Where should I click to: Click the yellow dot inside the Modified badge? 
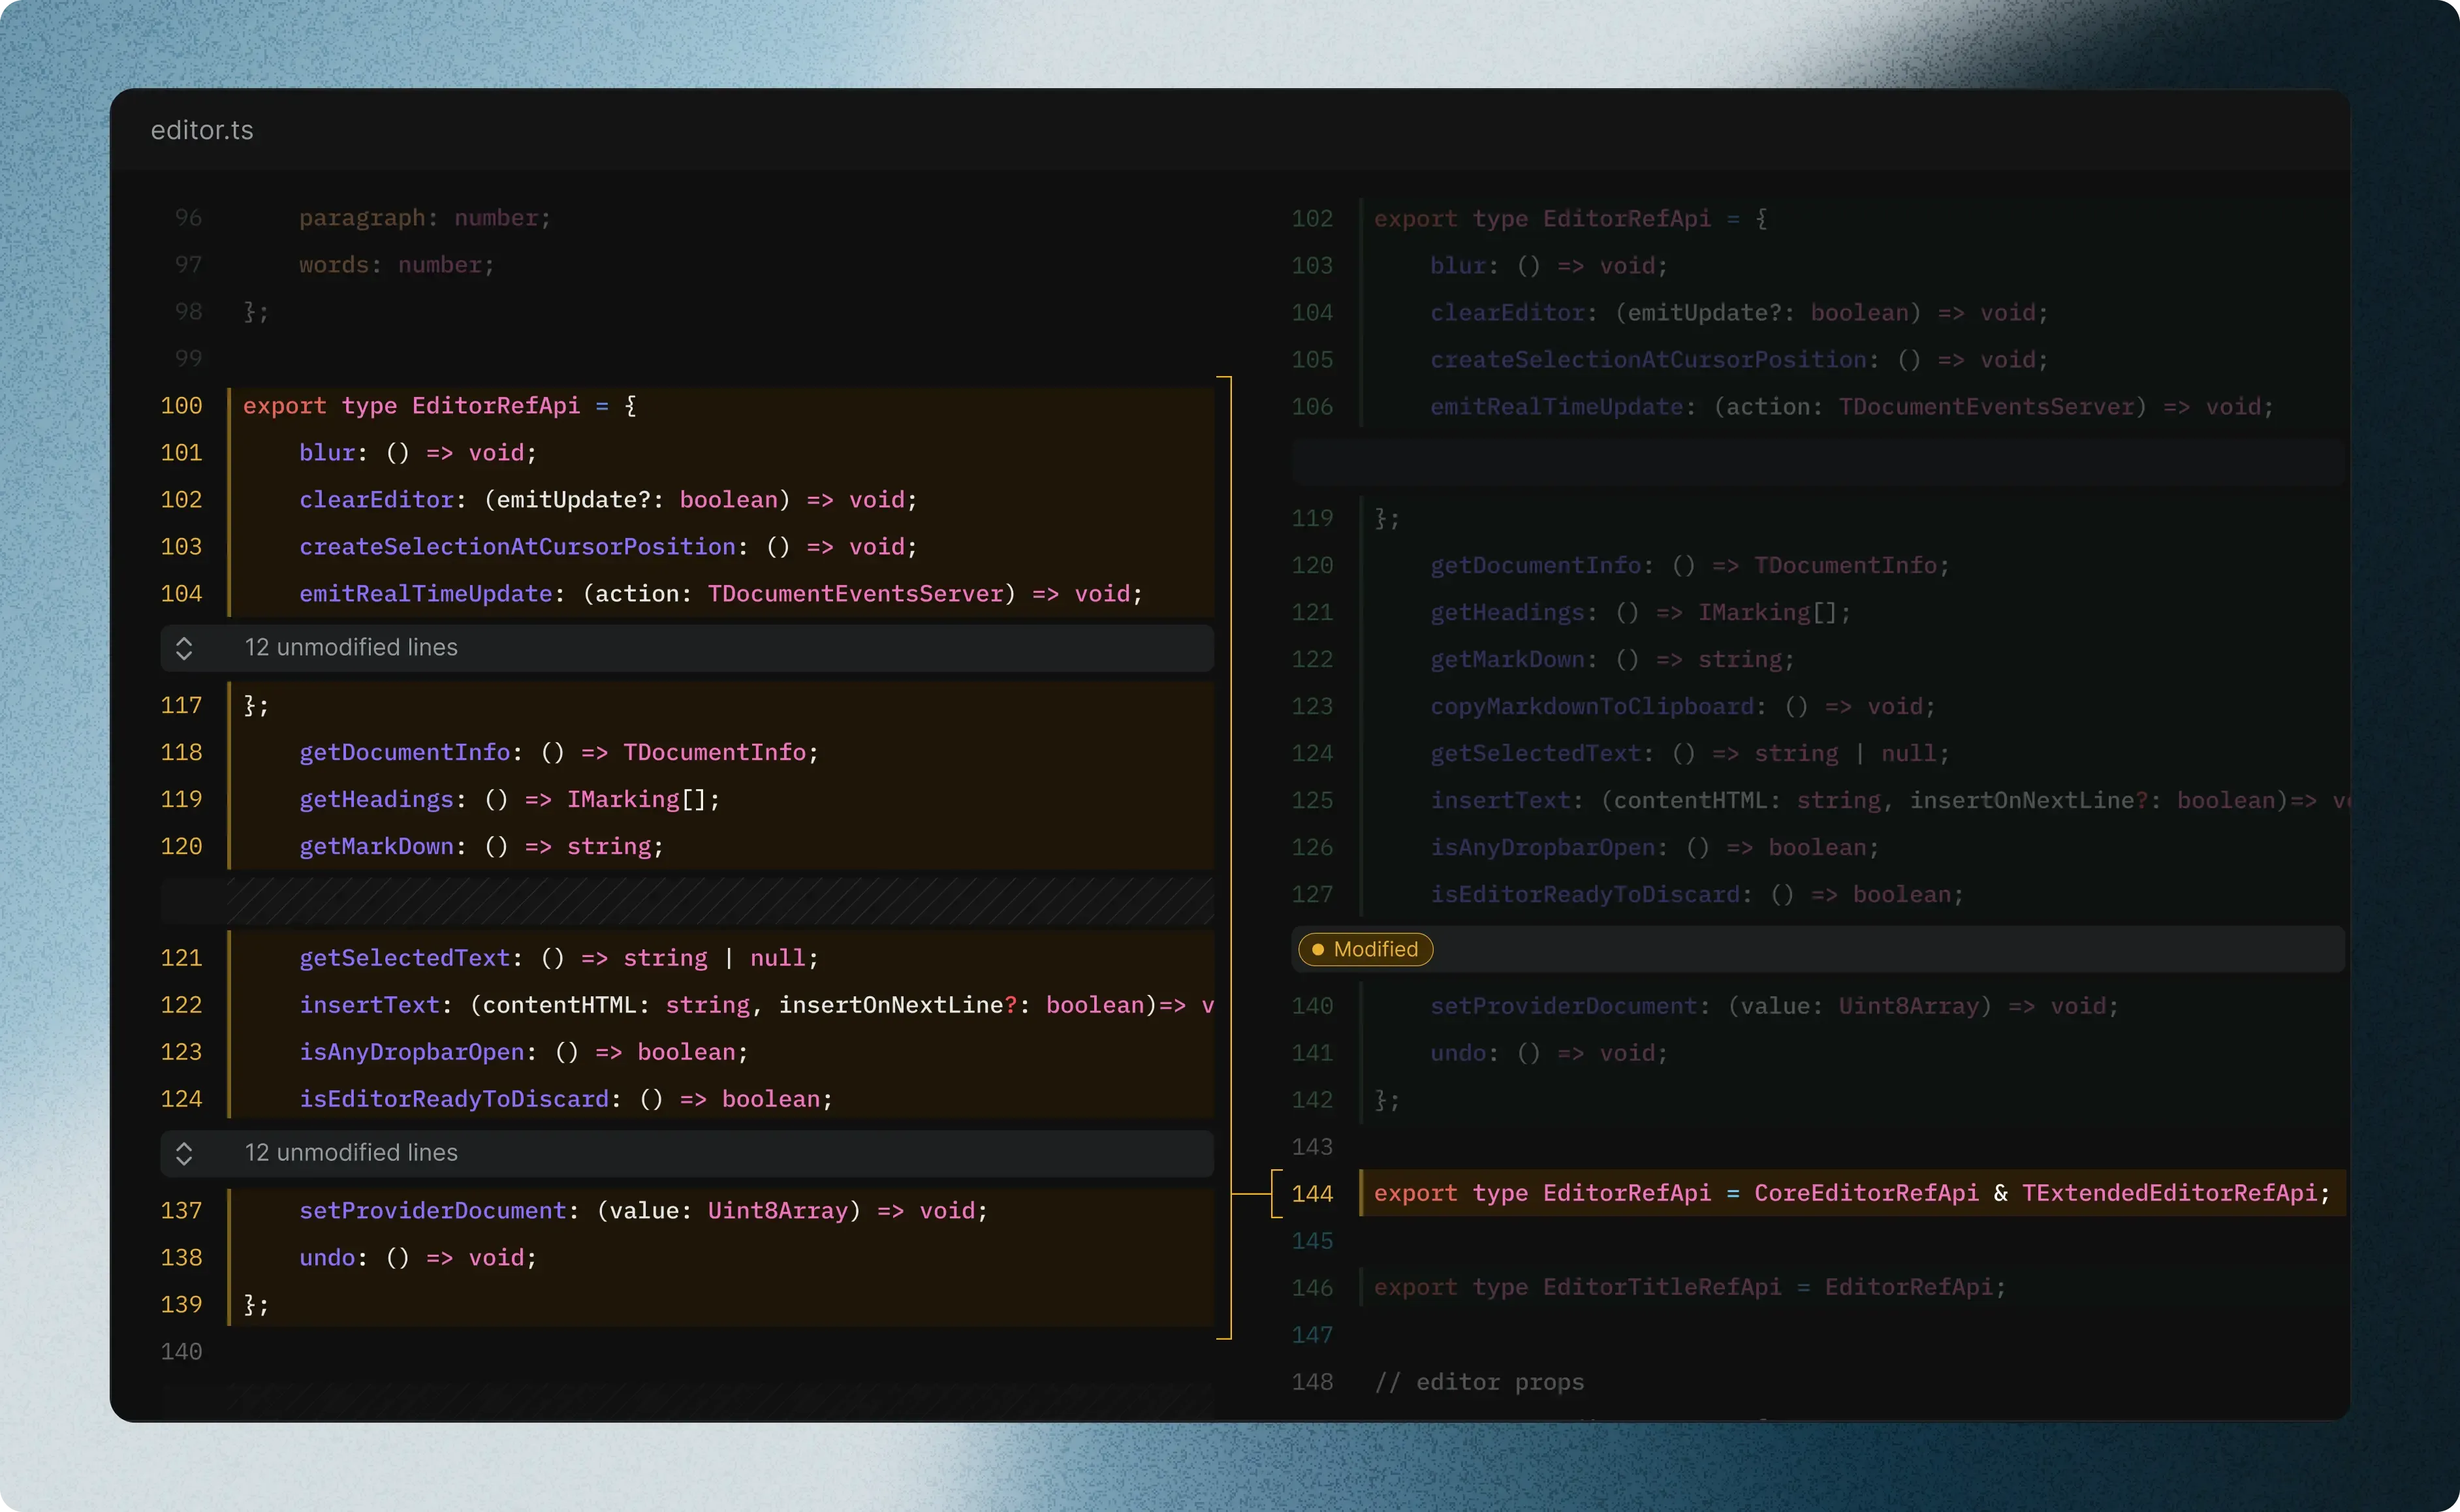click(1319, 949)
